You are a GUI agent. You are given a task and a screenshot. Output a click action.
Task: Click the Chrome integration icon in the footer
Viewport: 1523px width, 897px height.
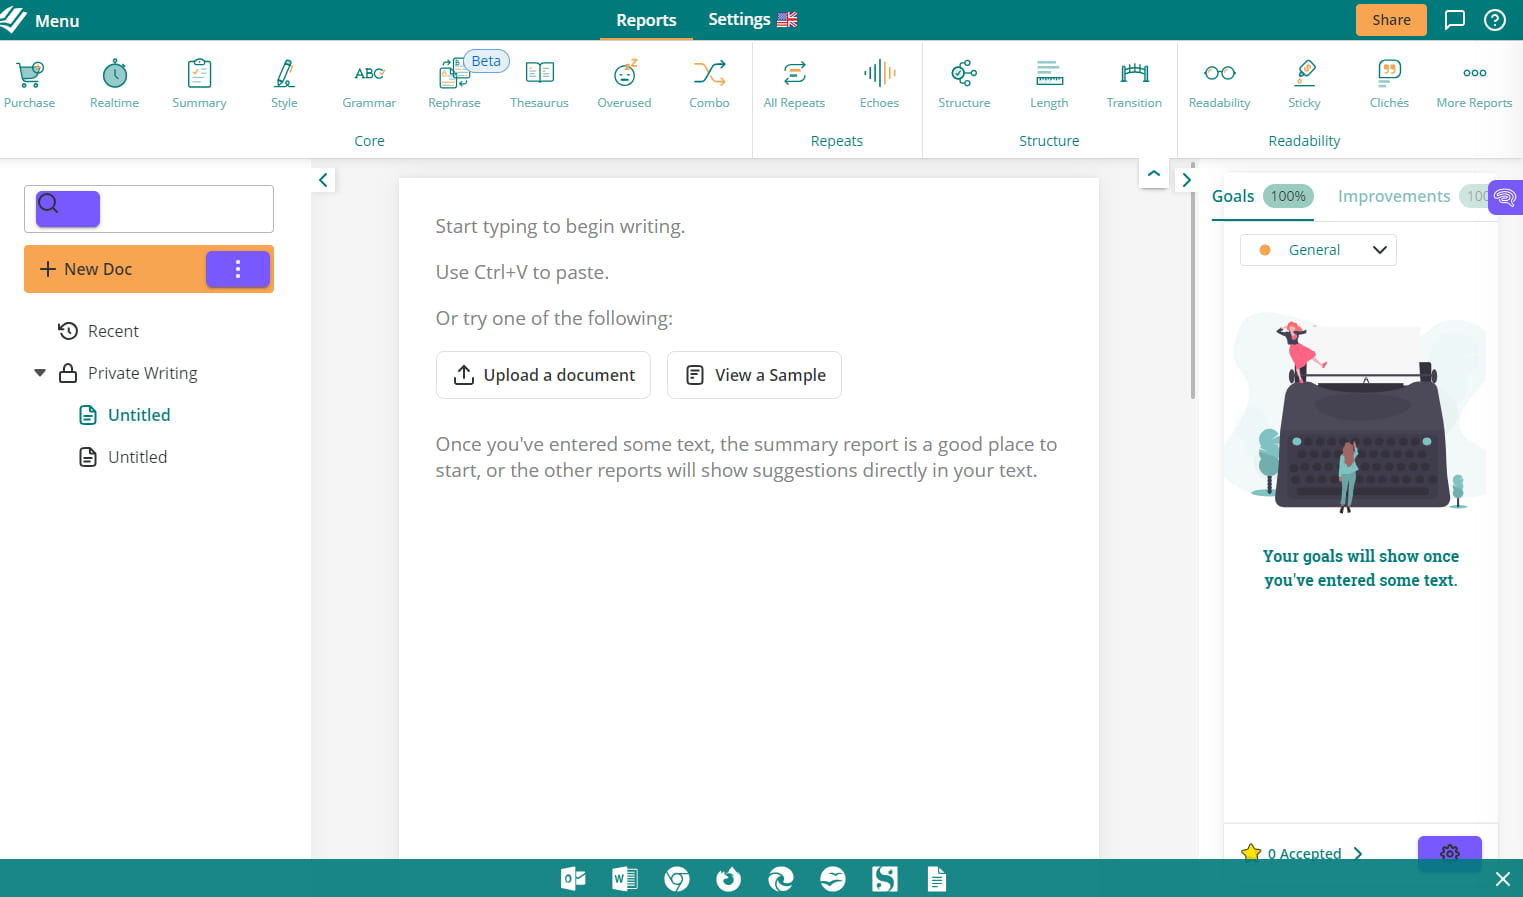point(677,878)
